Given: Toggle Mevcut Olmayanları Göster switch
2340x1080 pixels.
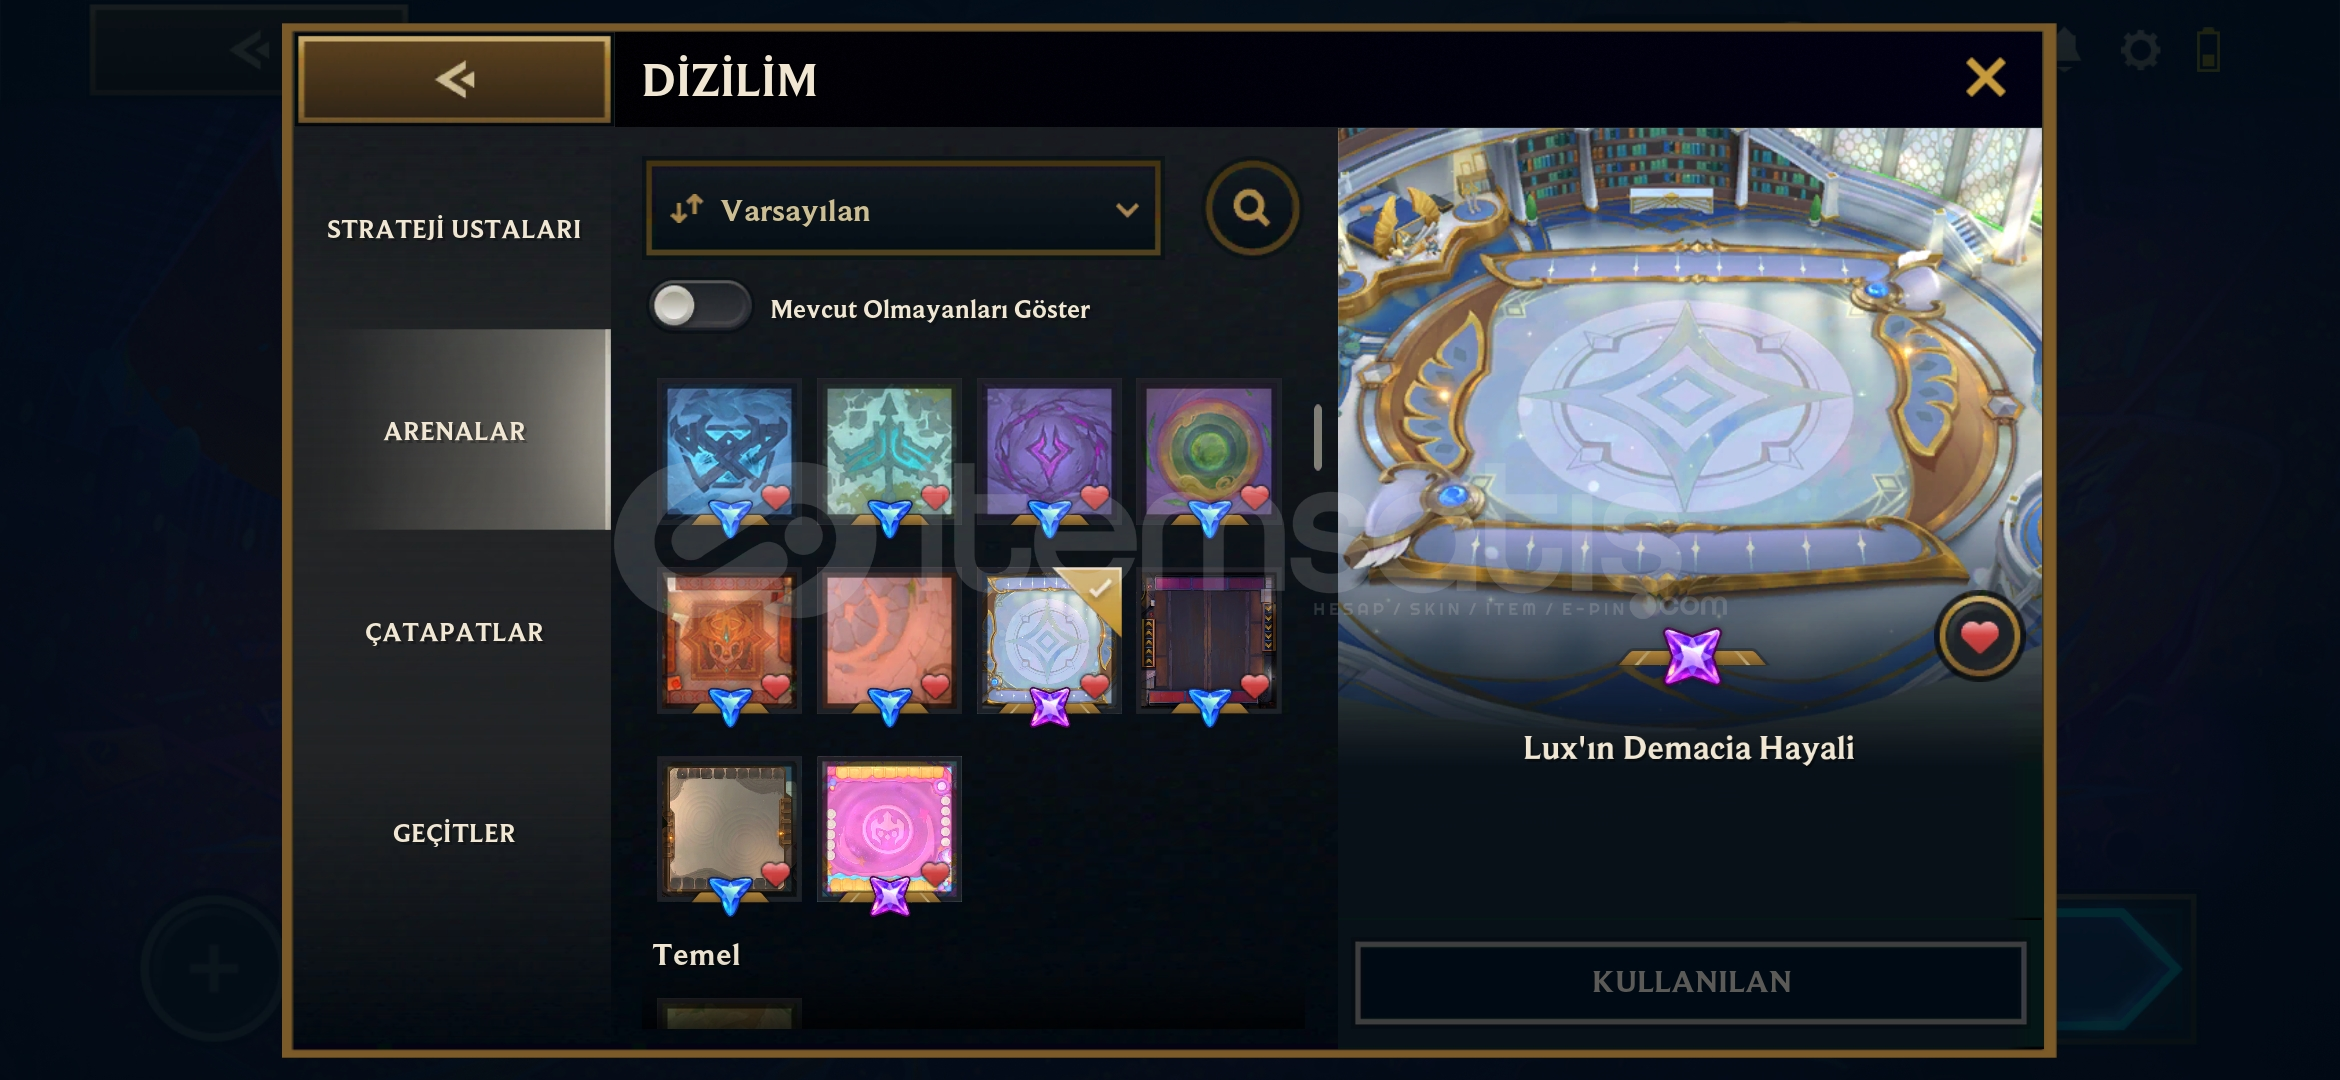Looking at the screenshot, I should (700, 306).
